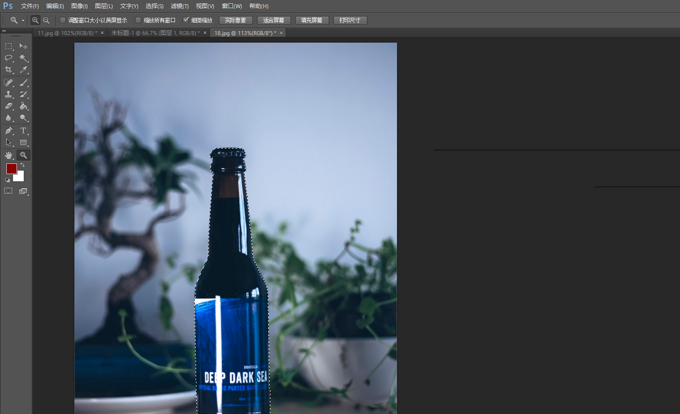Choose zoom out mode in options bar
This screenshot has height=414, width=680.
coord(46,20)
